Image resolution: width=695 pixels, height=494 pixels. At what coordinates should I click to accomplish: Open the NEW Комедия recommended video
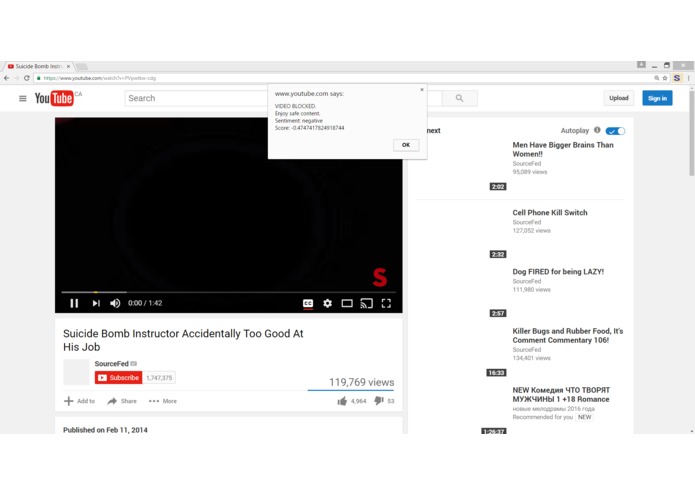pos(561,394)
